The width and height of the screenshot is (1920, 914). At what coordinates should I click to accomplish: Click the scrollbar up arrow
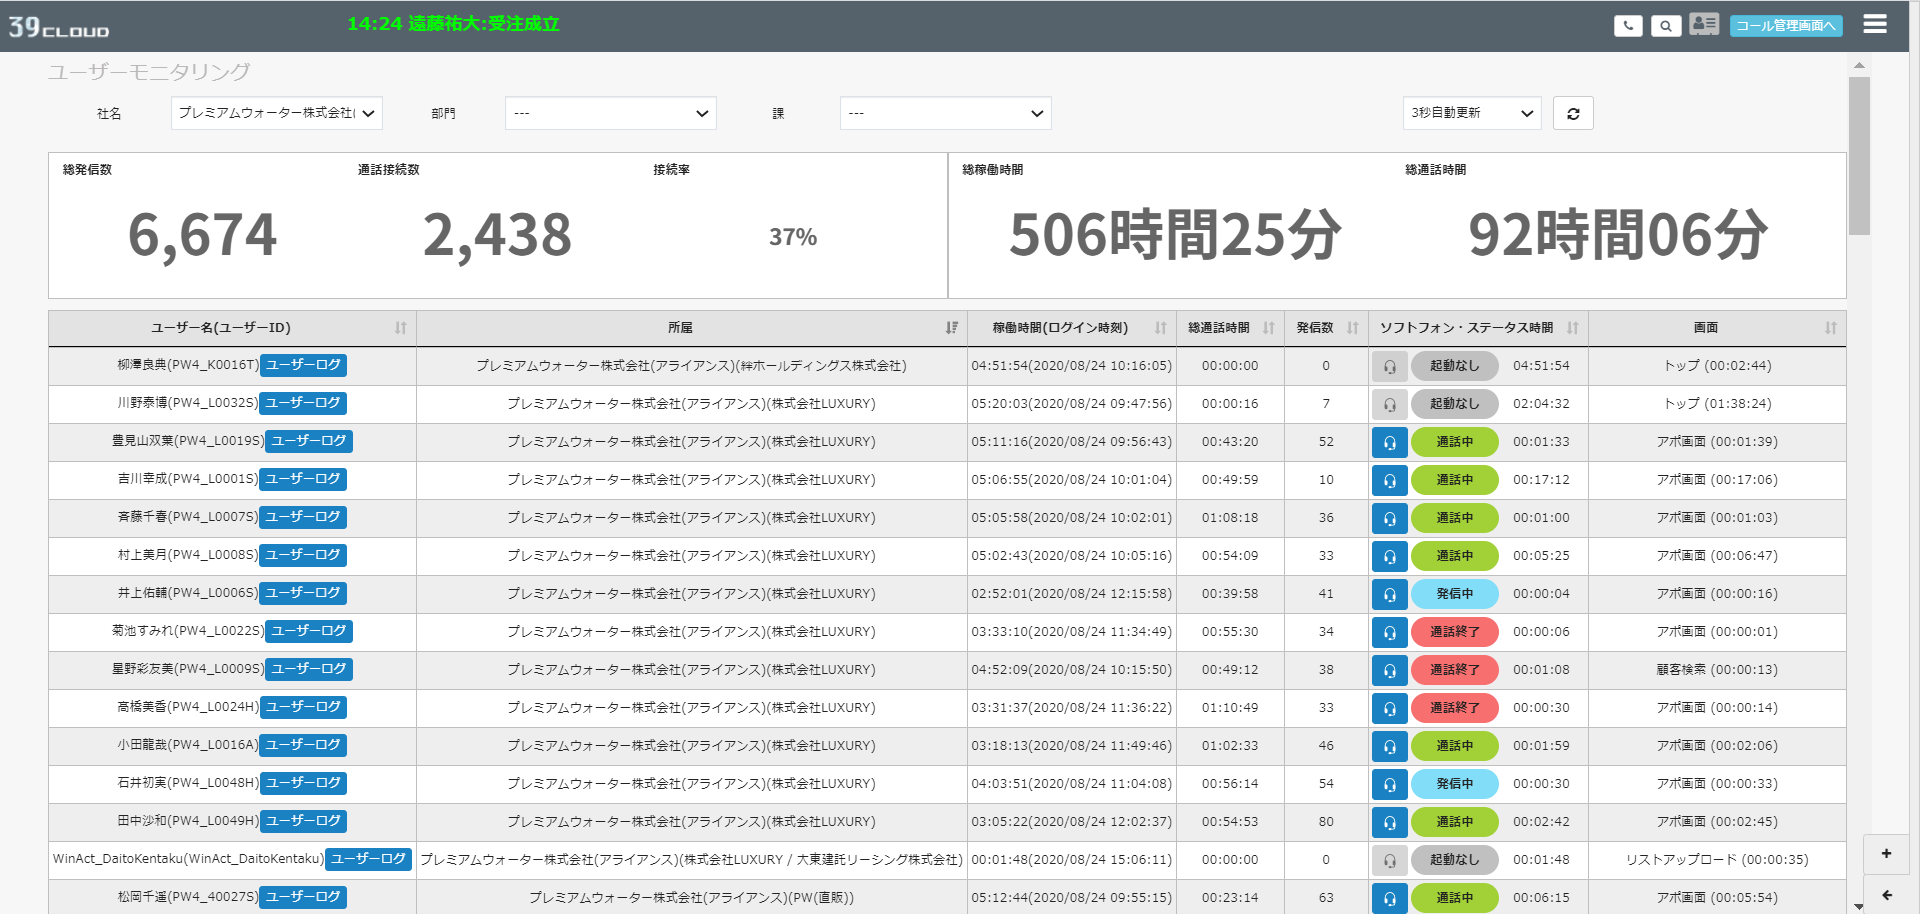(x=1859, y=65)
